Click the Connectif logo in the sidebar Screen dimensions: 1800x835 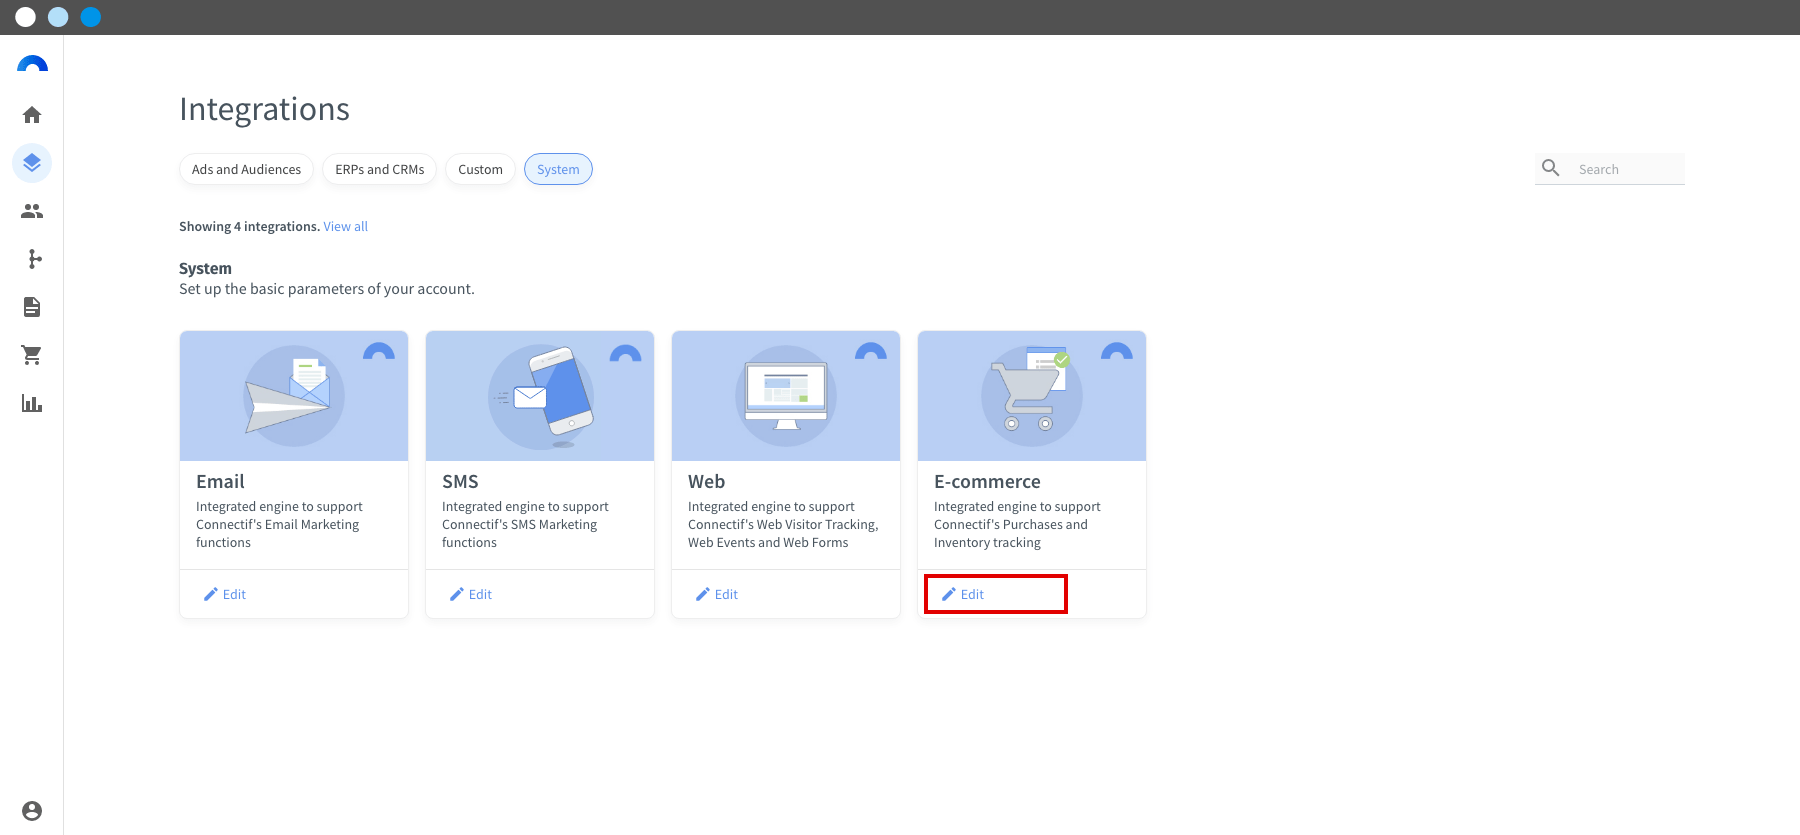(32, 64)
